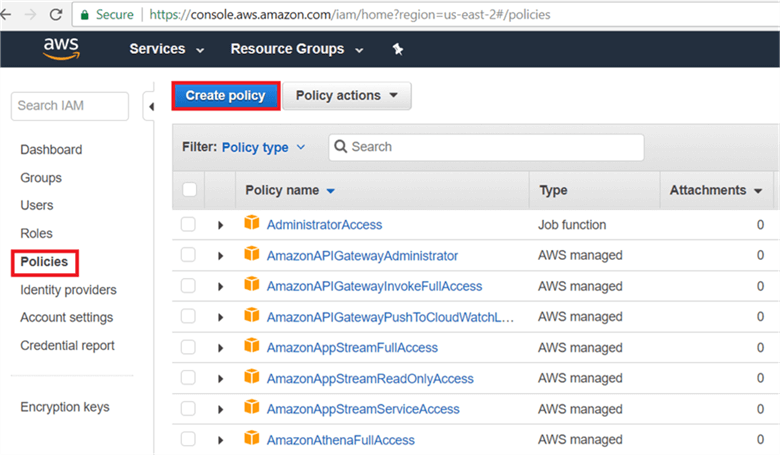
Task: Expand the AmazonAPIGatewayInvokeFullAccess row details
Action: (220, 287)
